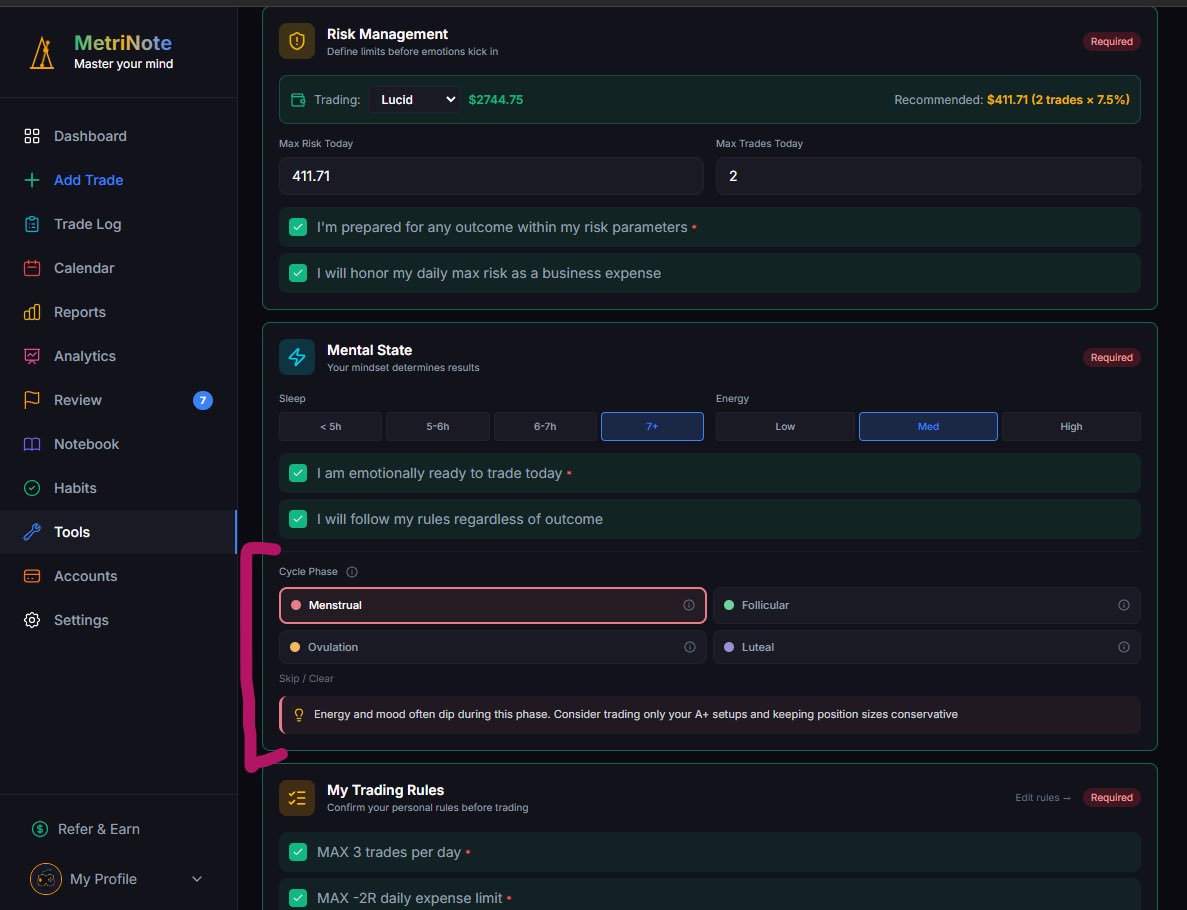Screen dimensions: 1187x910
Task: Click the Mental State lightning icon
Action: (x=297, y=357)
